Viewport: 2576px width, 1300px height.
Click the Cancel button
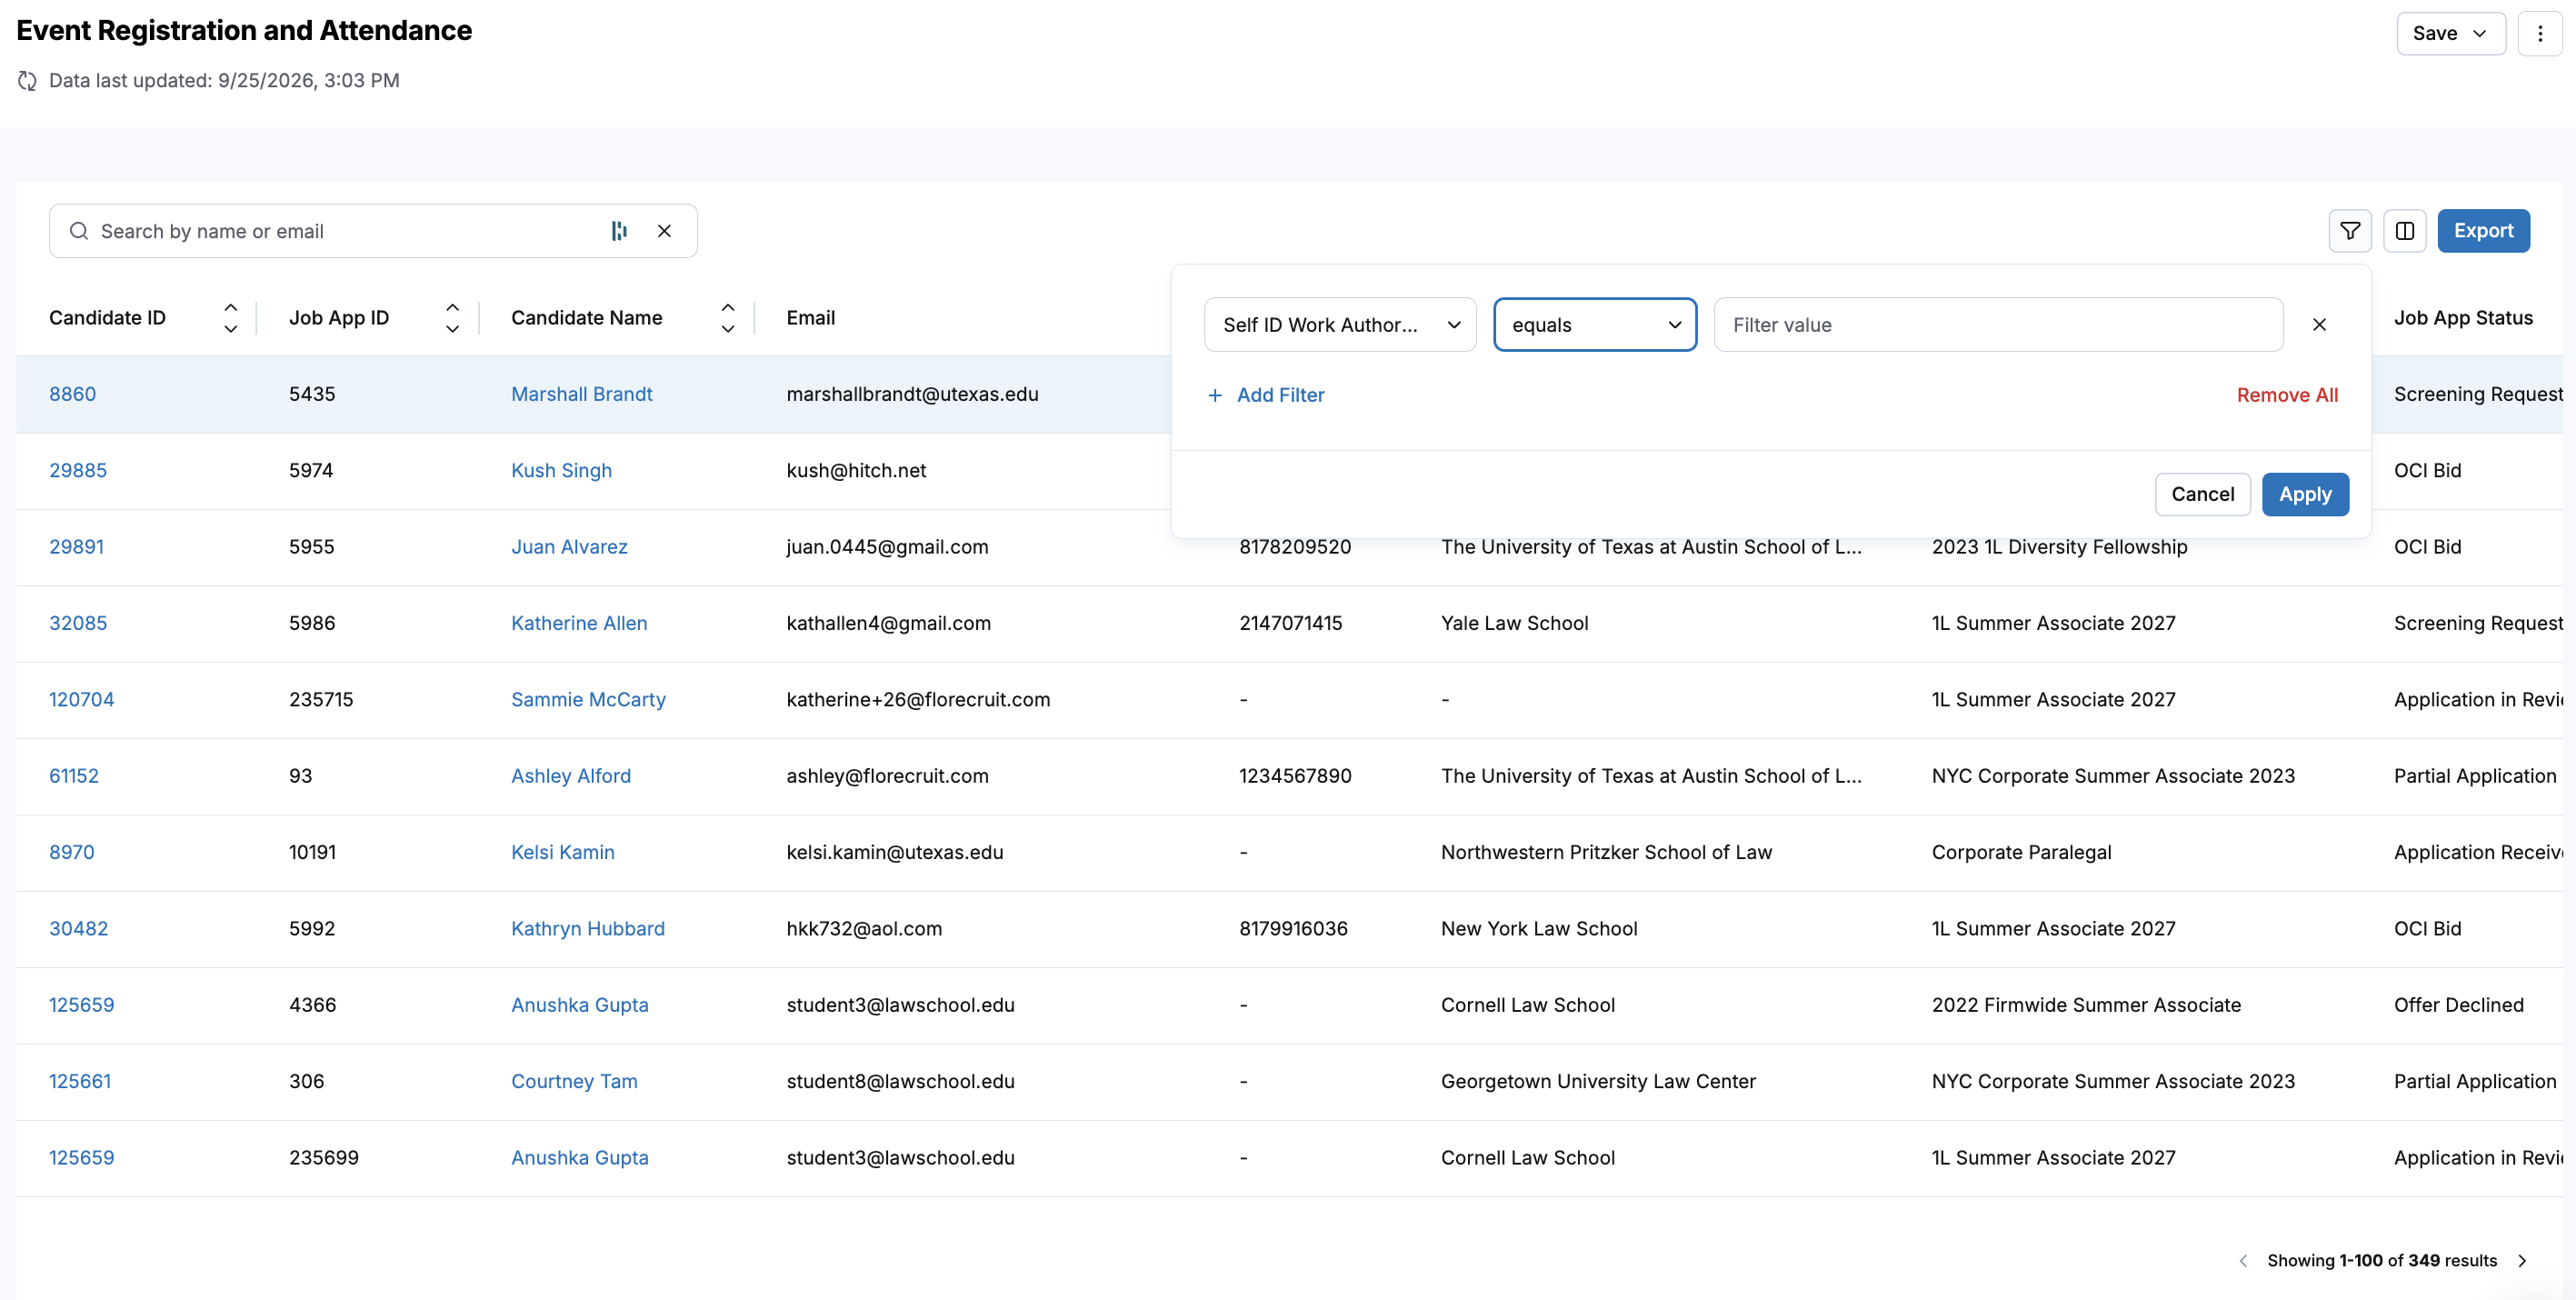point(2203,494)
